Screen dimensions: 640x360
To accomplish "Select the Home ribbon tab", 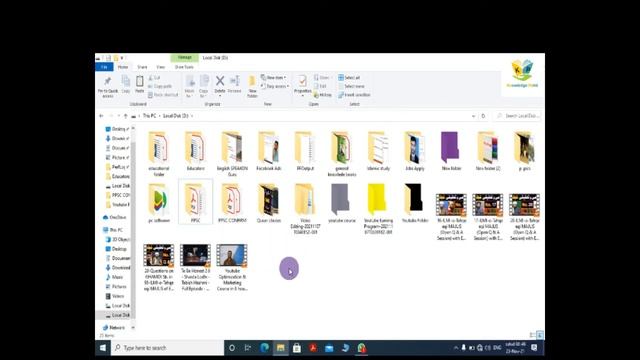I will tap(123, 67).
